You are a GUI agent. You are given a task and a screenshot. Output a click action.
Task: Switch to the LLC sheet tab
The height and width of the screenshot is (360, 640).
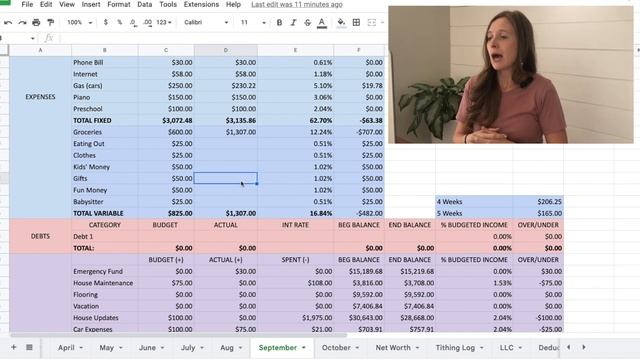tap(507, 348)
